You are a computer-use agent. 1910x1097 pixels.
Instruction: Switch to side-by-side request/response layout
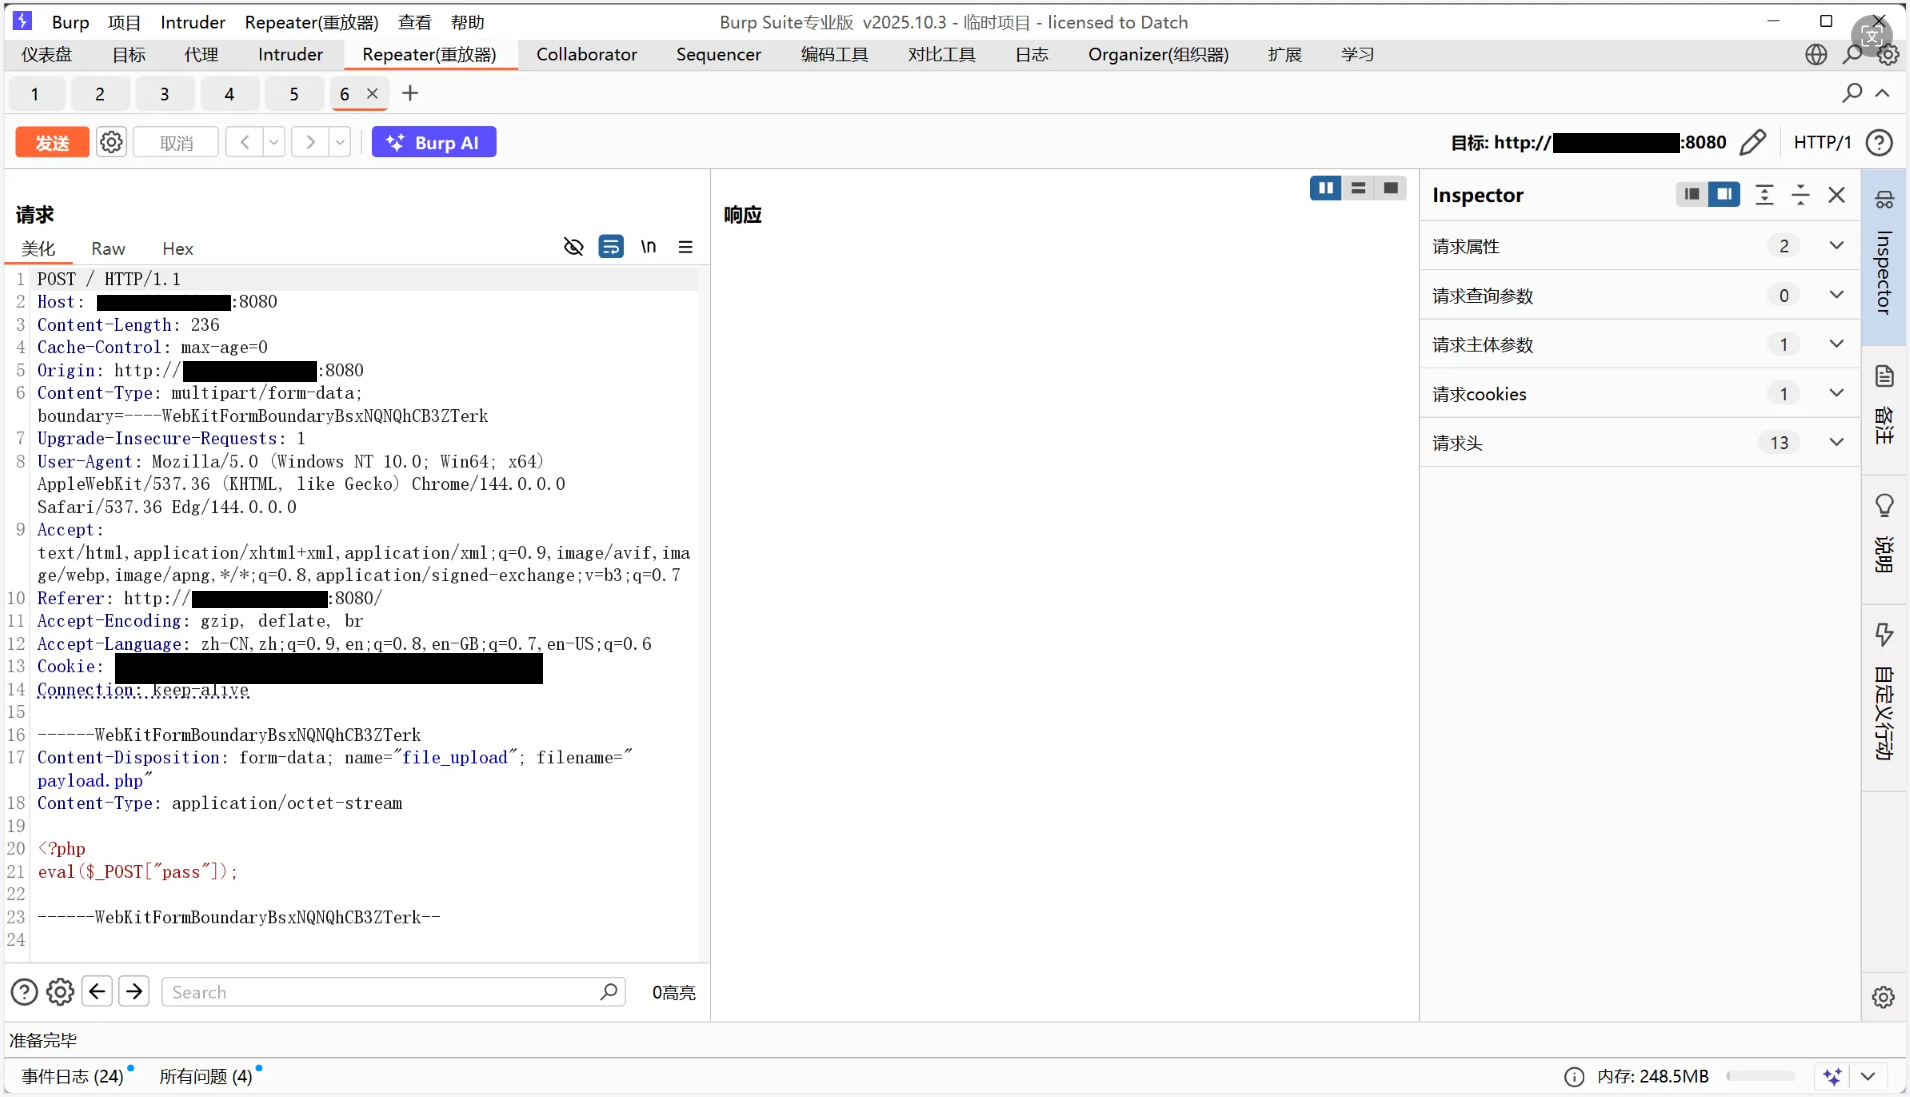(x=1326, y=188)
